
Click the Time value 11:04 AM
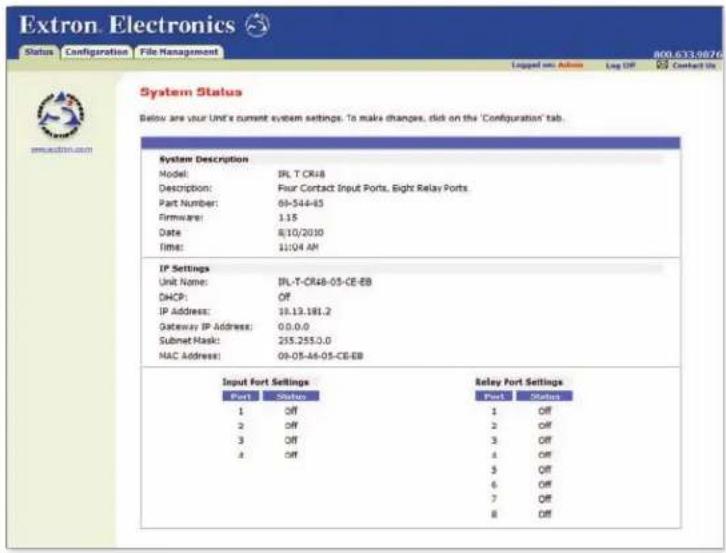click(x=298, y=247)
